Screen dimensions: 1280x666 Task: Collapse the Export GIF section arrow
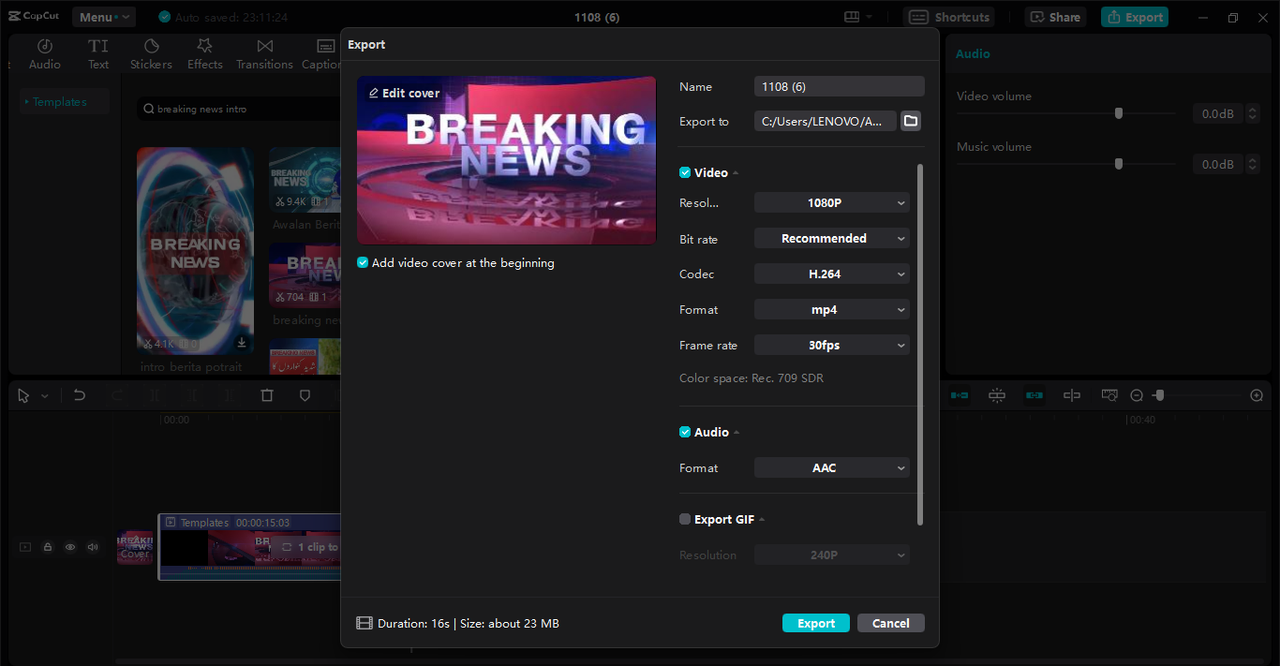(x=762, y=519)
